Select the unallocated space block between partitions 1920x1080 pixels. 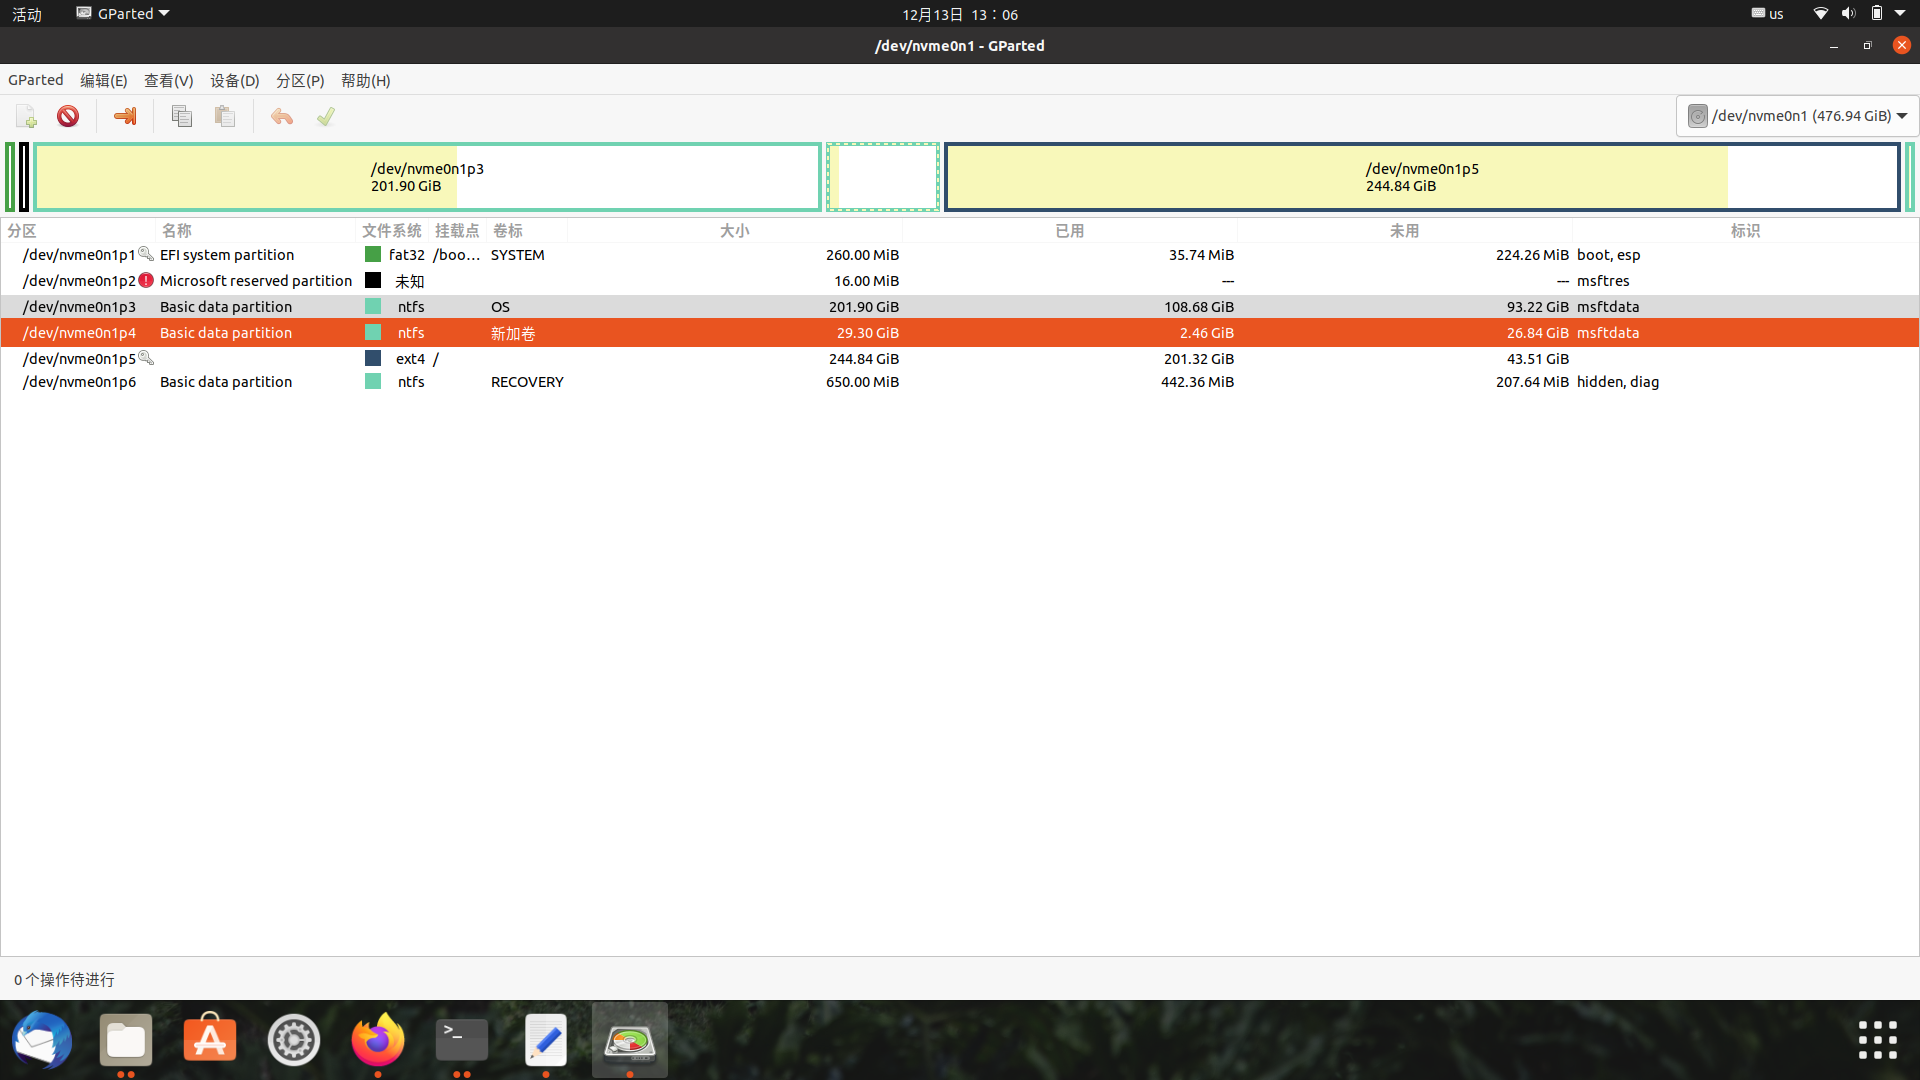pyautogui.click(x=883, y=177)
